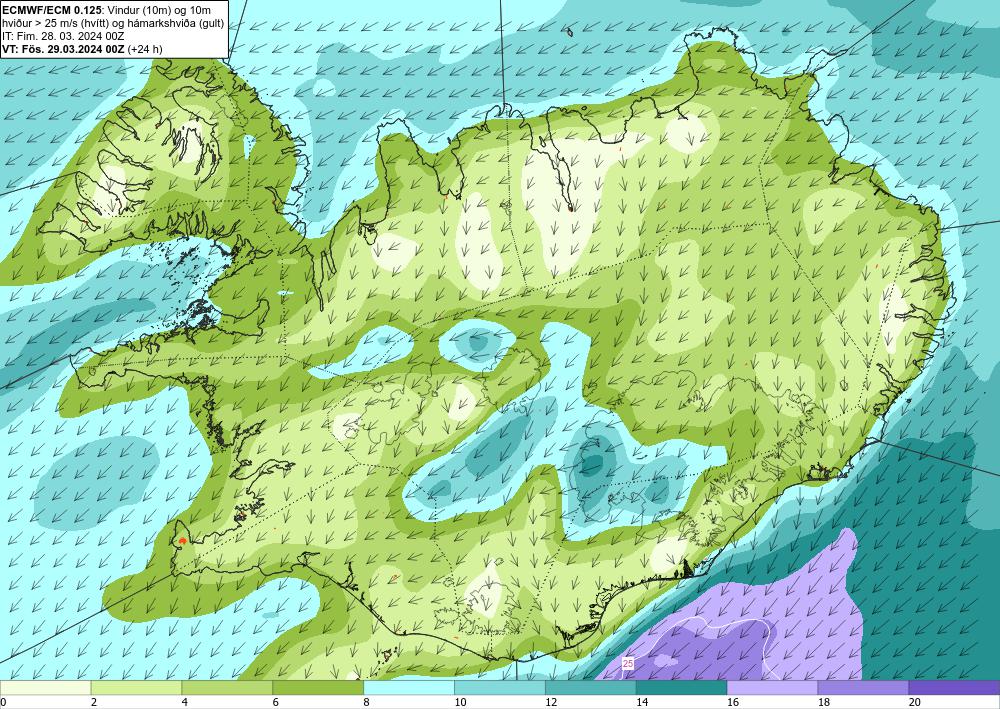Click the light green 2–4 m/s legend swatch

pyautogui.click(x=136, y=688)
